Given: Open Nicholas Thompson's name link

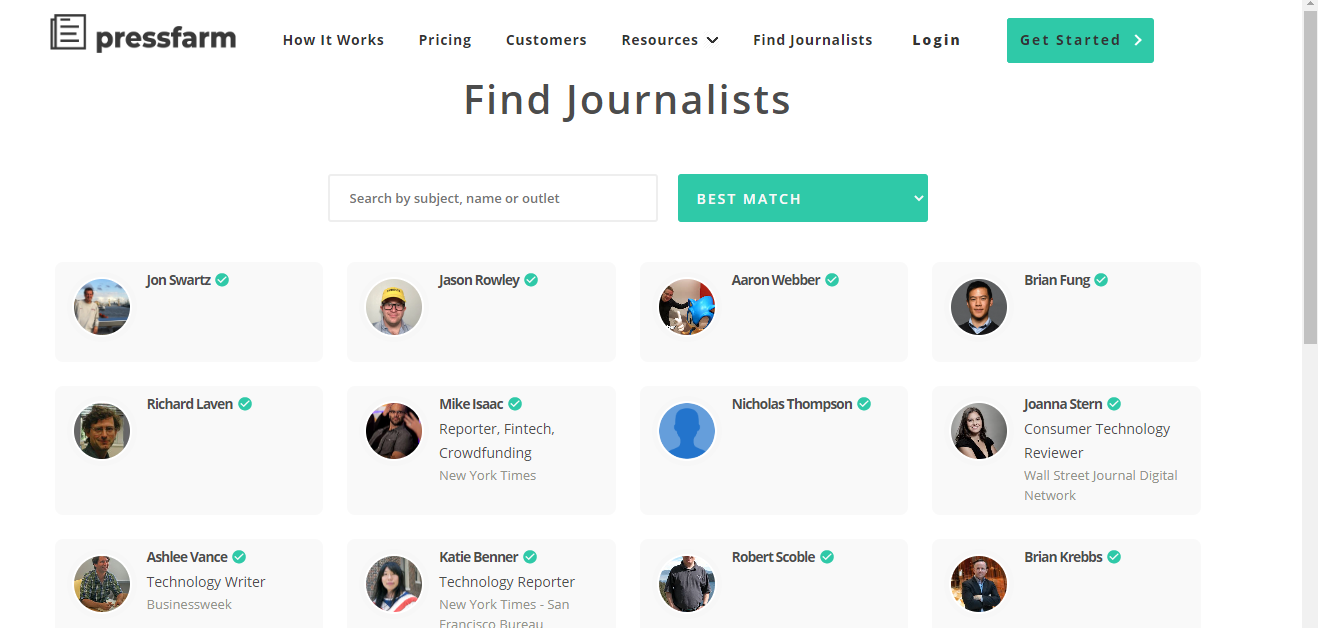Looking at the screenshot, I should pos(792,404).
